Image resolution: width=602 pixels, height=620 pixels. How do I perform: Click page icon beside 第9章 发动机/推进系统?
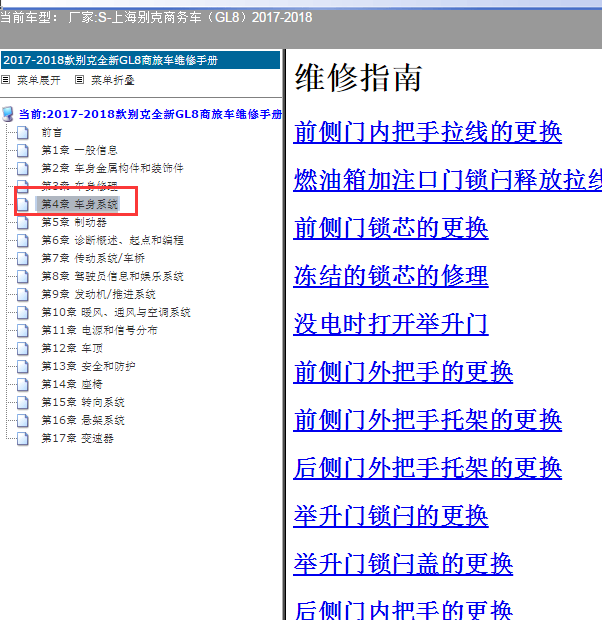click(23, 295)
